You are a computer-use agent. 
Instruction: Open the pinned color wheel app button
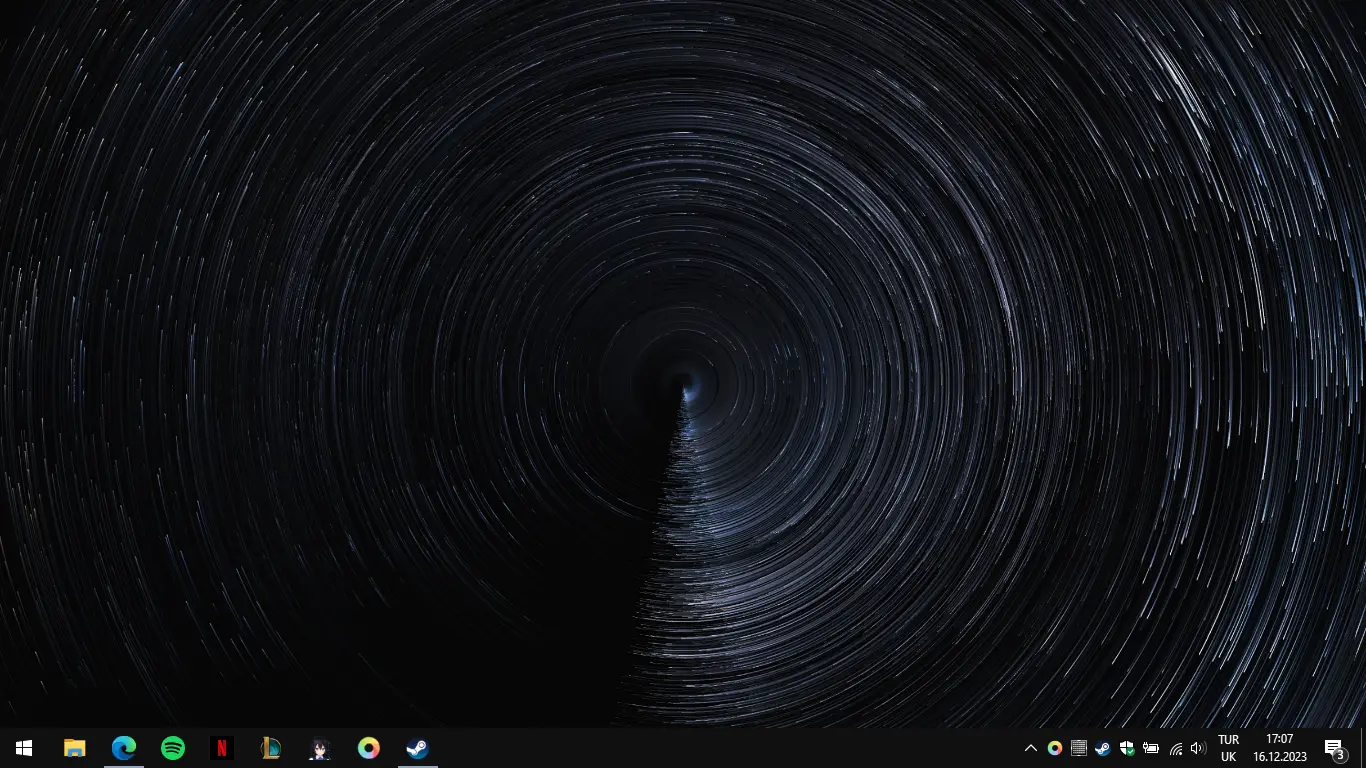pyautogui.click(x=369, y=748)
